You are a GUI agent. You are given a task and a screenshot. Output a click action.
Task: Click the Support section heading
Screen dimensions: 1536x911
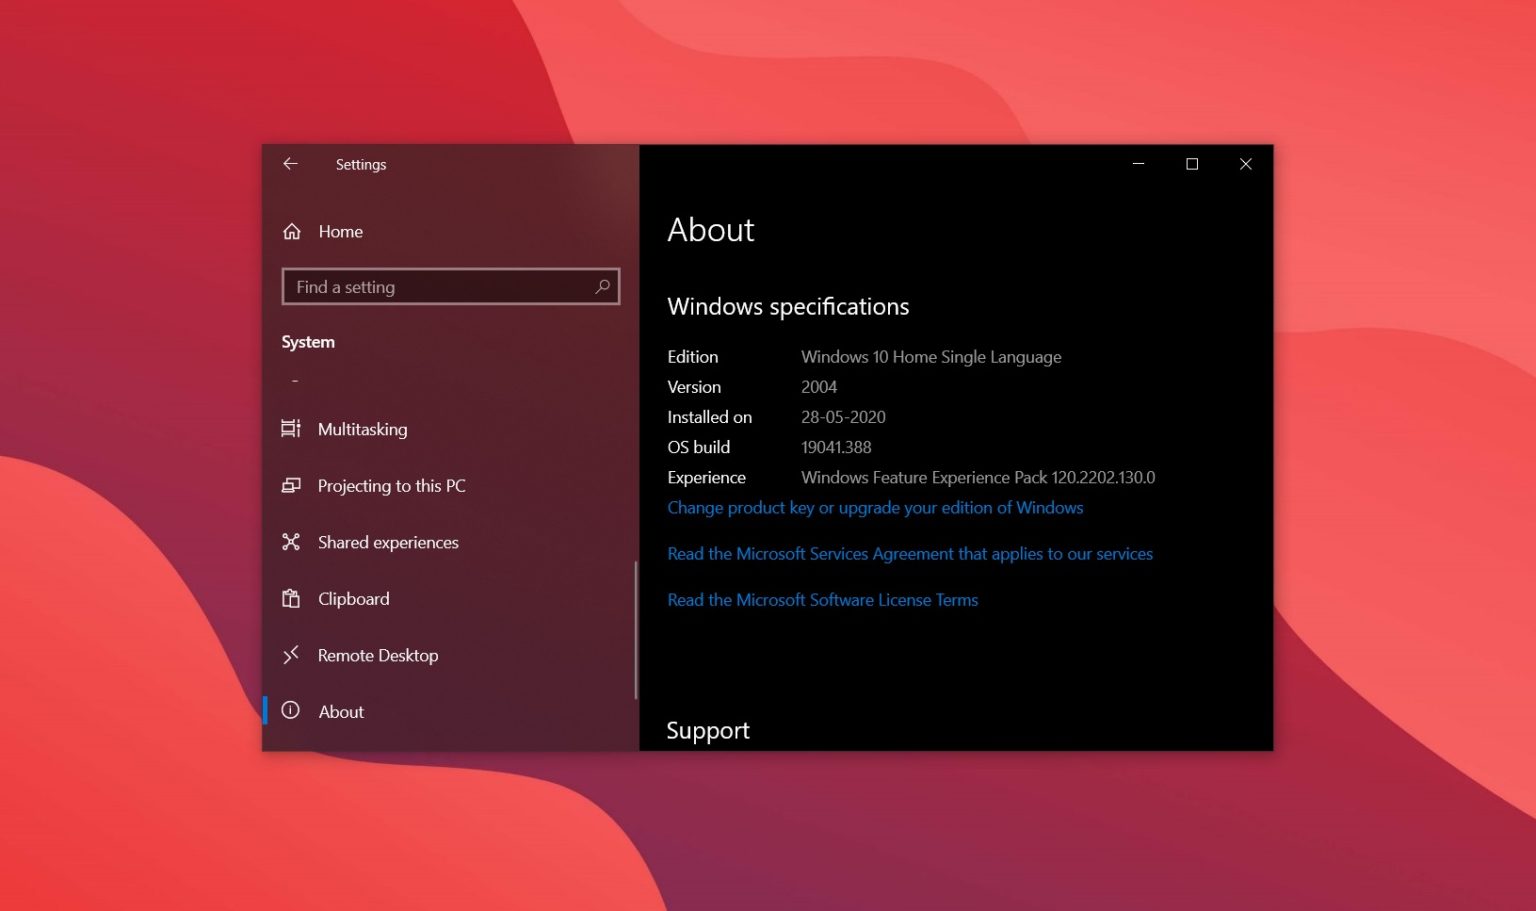tap(707, 730)
